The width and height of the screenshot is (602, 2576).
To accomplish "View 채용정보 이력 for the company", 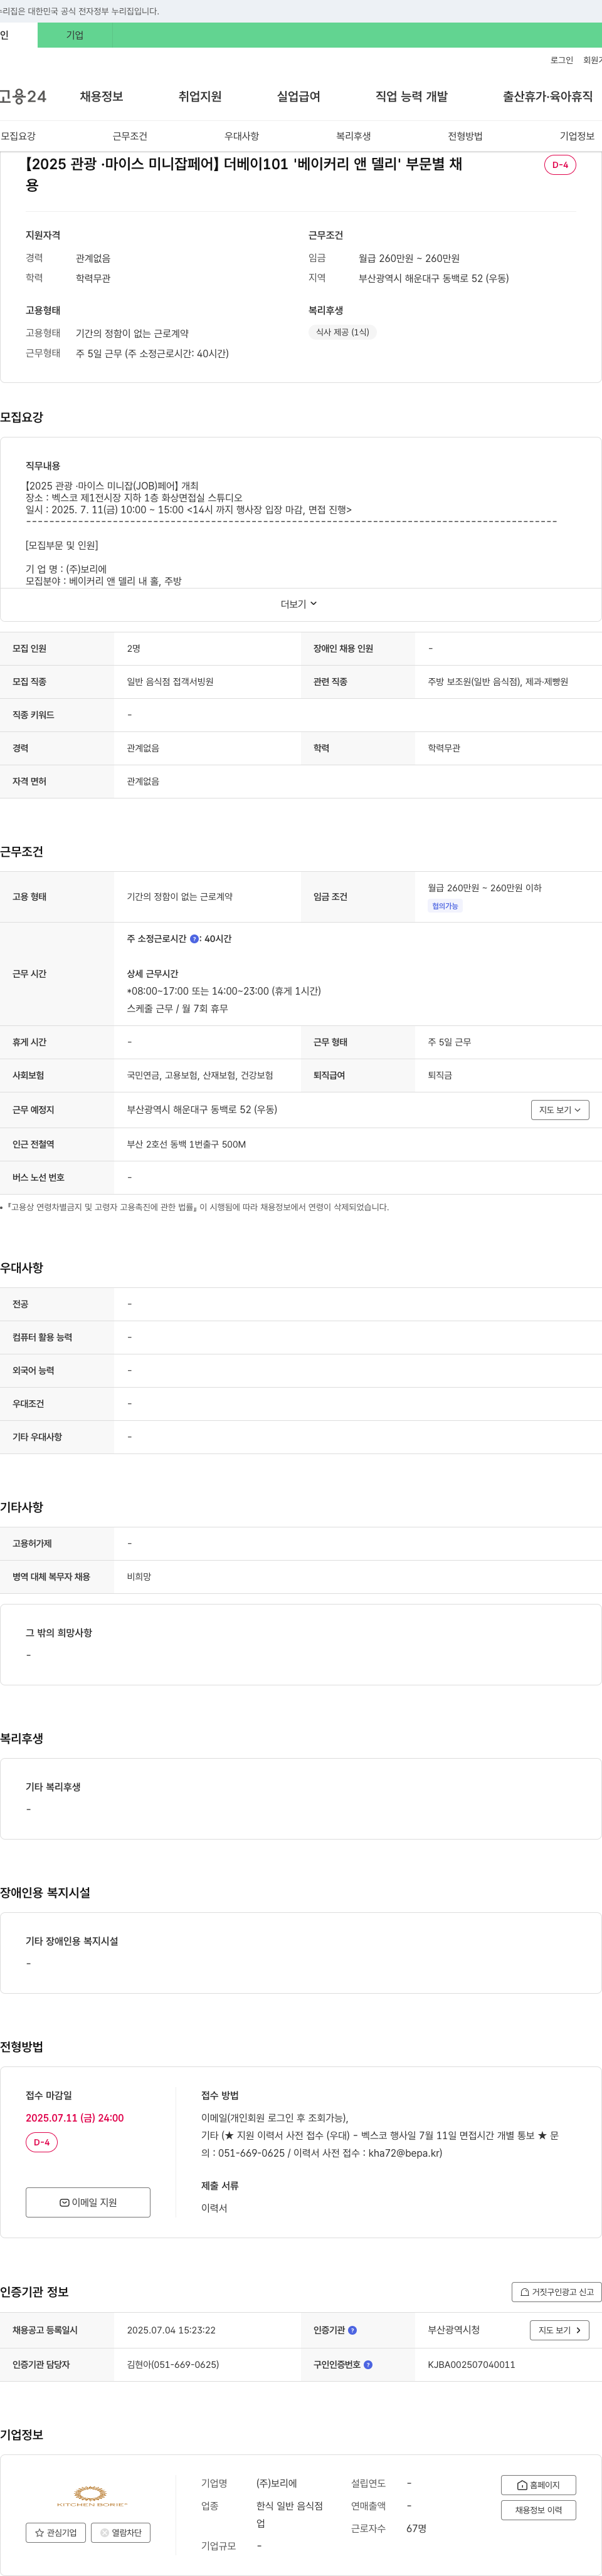I will (538, 2510).
